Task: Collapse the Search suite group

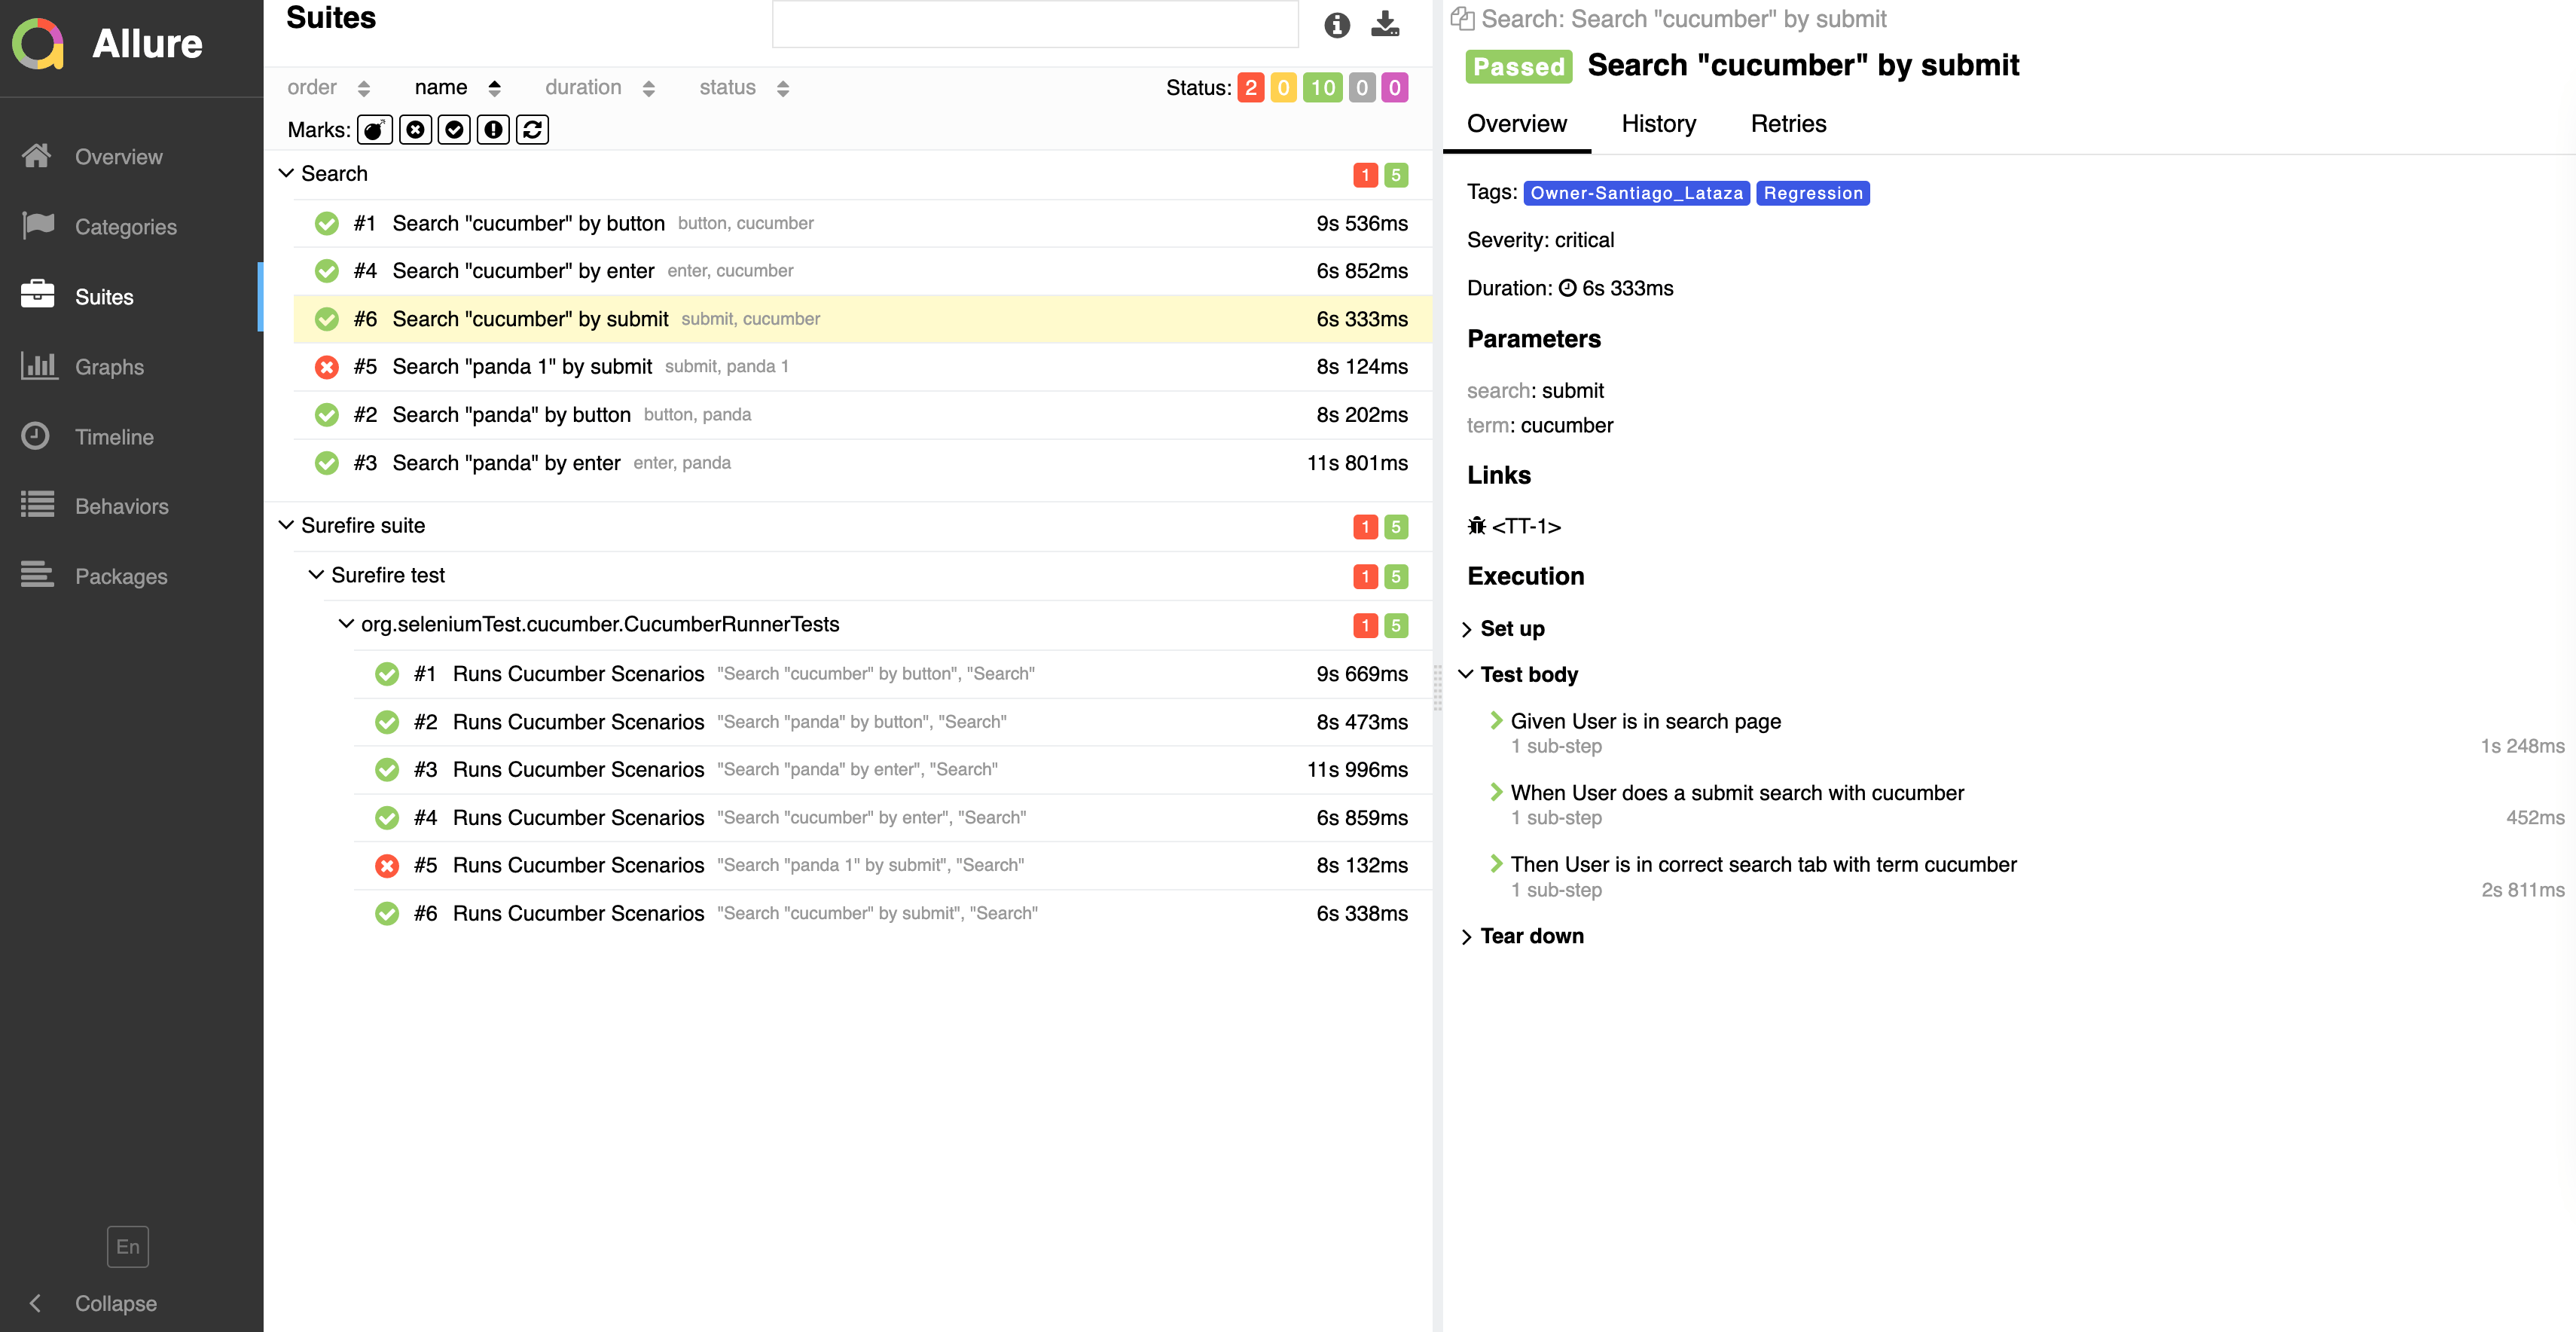Action: click(x=286, y=174)
